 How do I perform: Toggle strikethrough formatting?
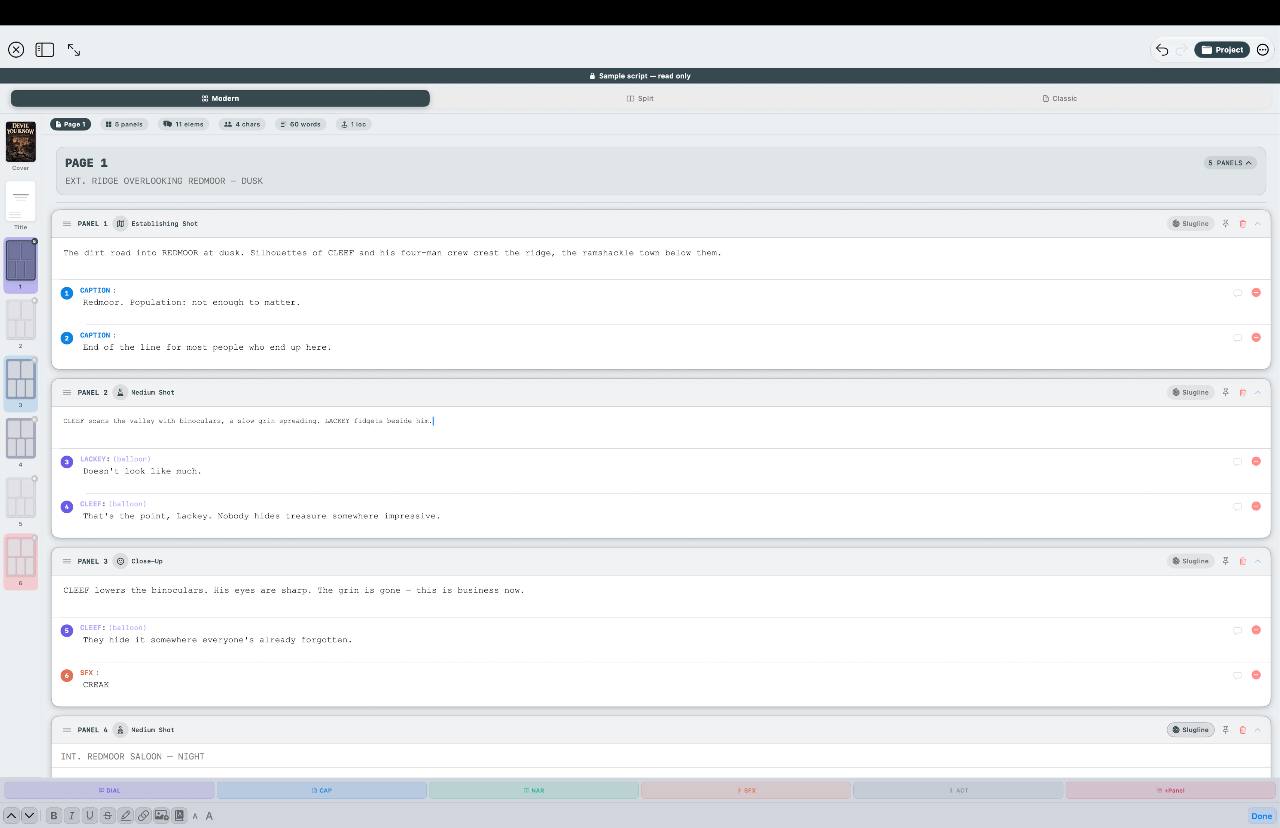(108, 816)
